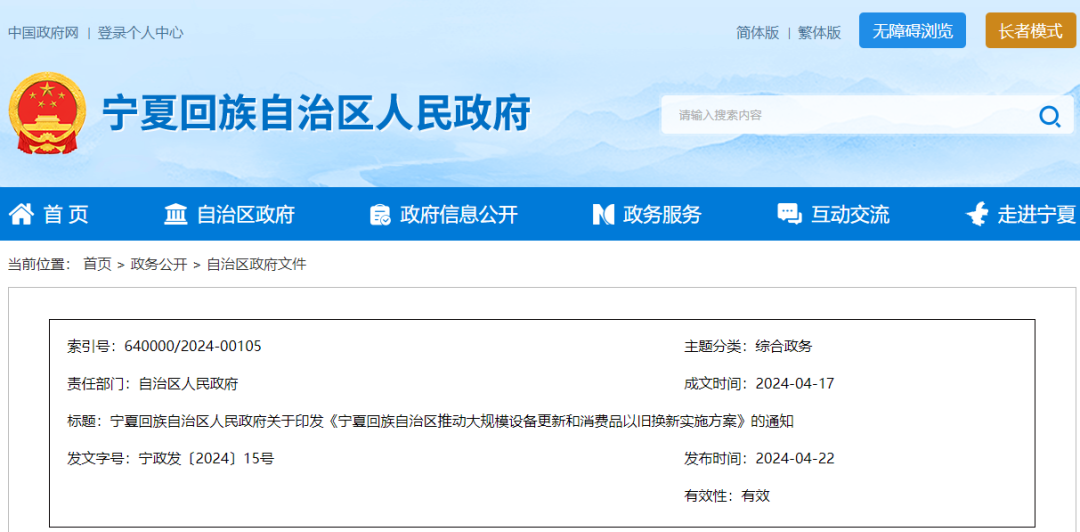
Task: Open the 互动交流 menu
Action: pos(850,214)
